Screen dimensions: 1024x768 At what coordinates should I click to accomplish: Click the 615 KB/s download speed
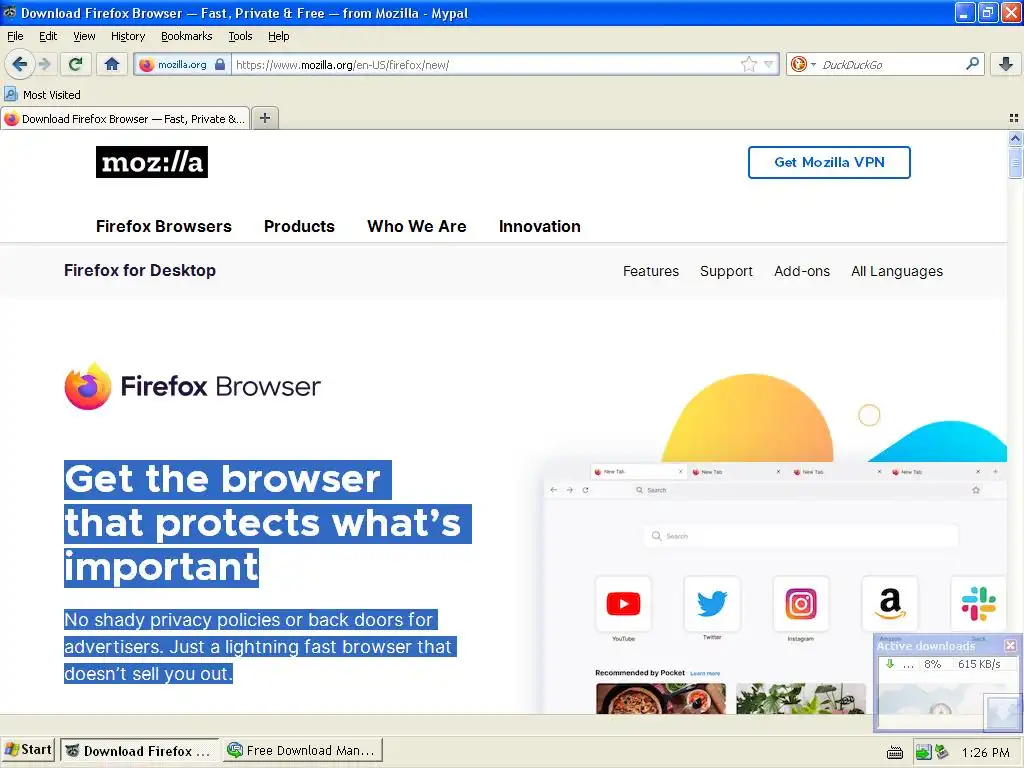[979, 664]
